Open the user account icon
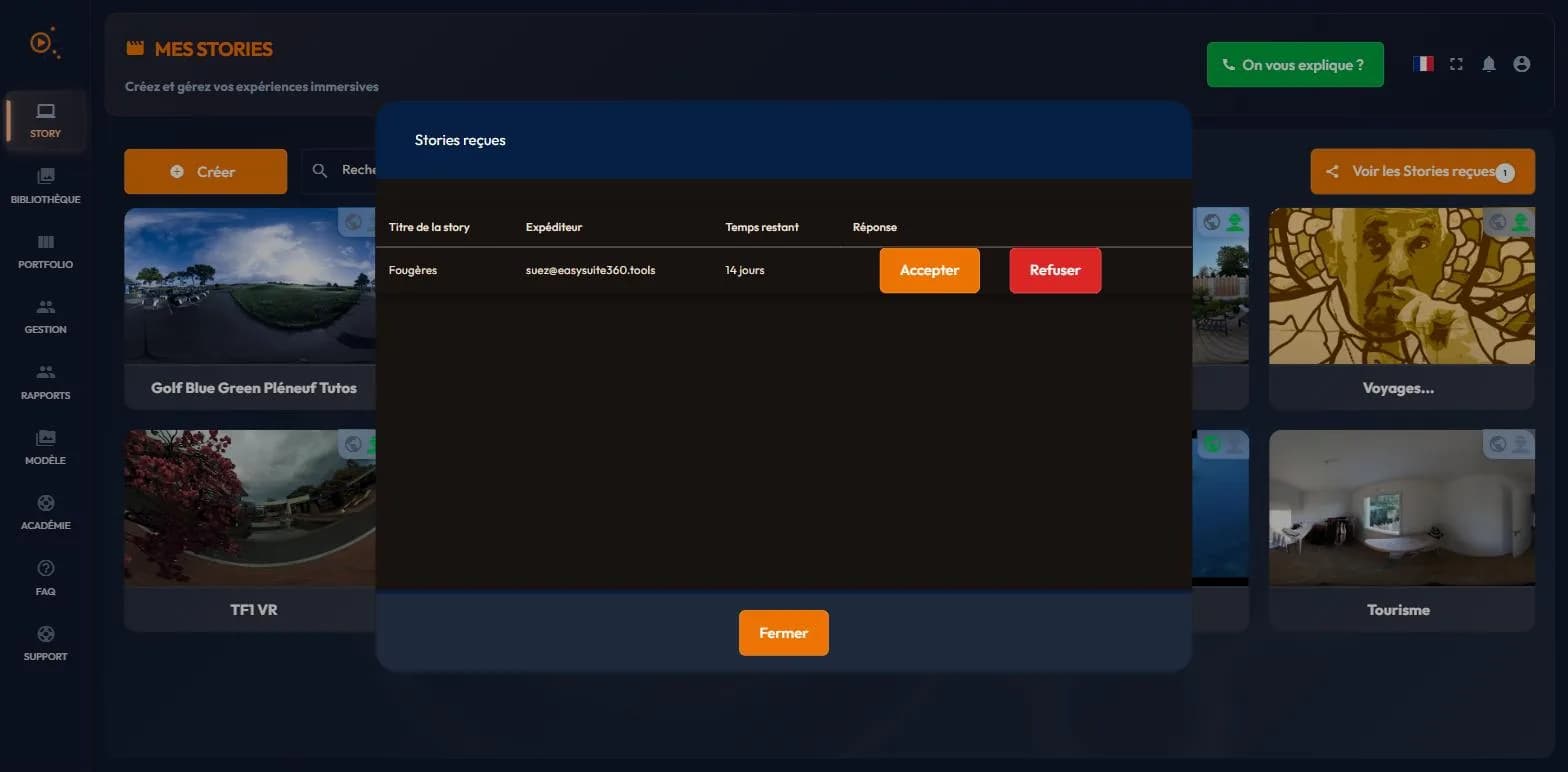The image size is (1568, 772). [x=1522, y=64]
